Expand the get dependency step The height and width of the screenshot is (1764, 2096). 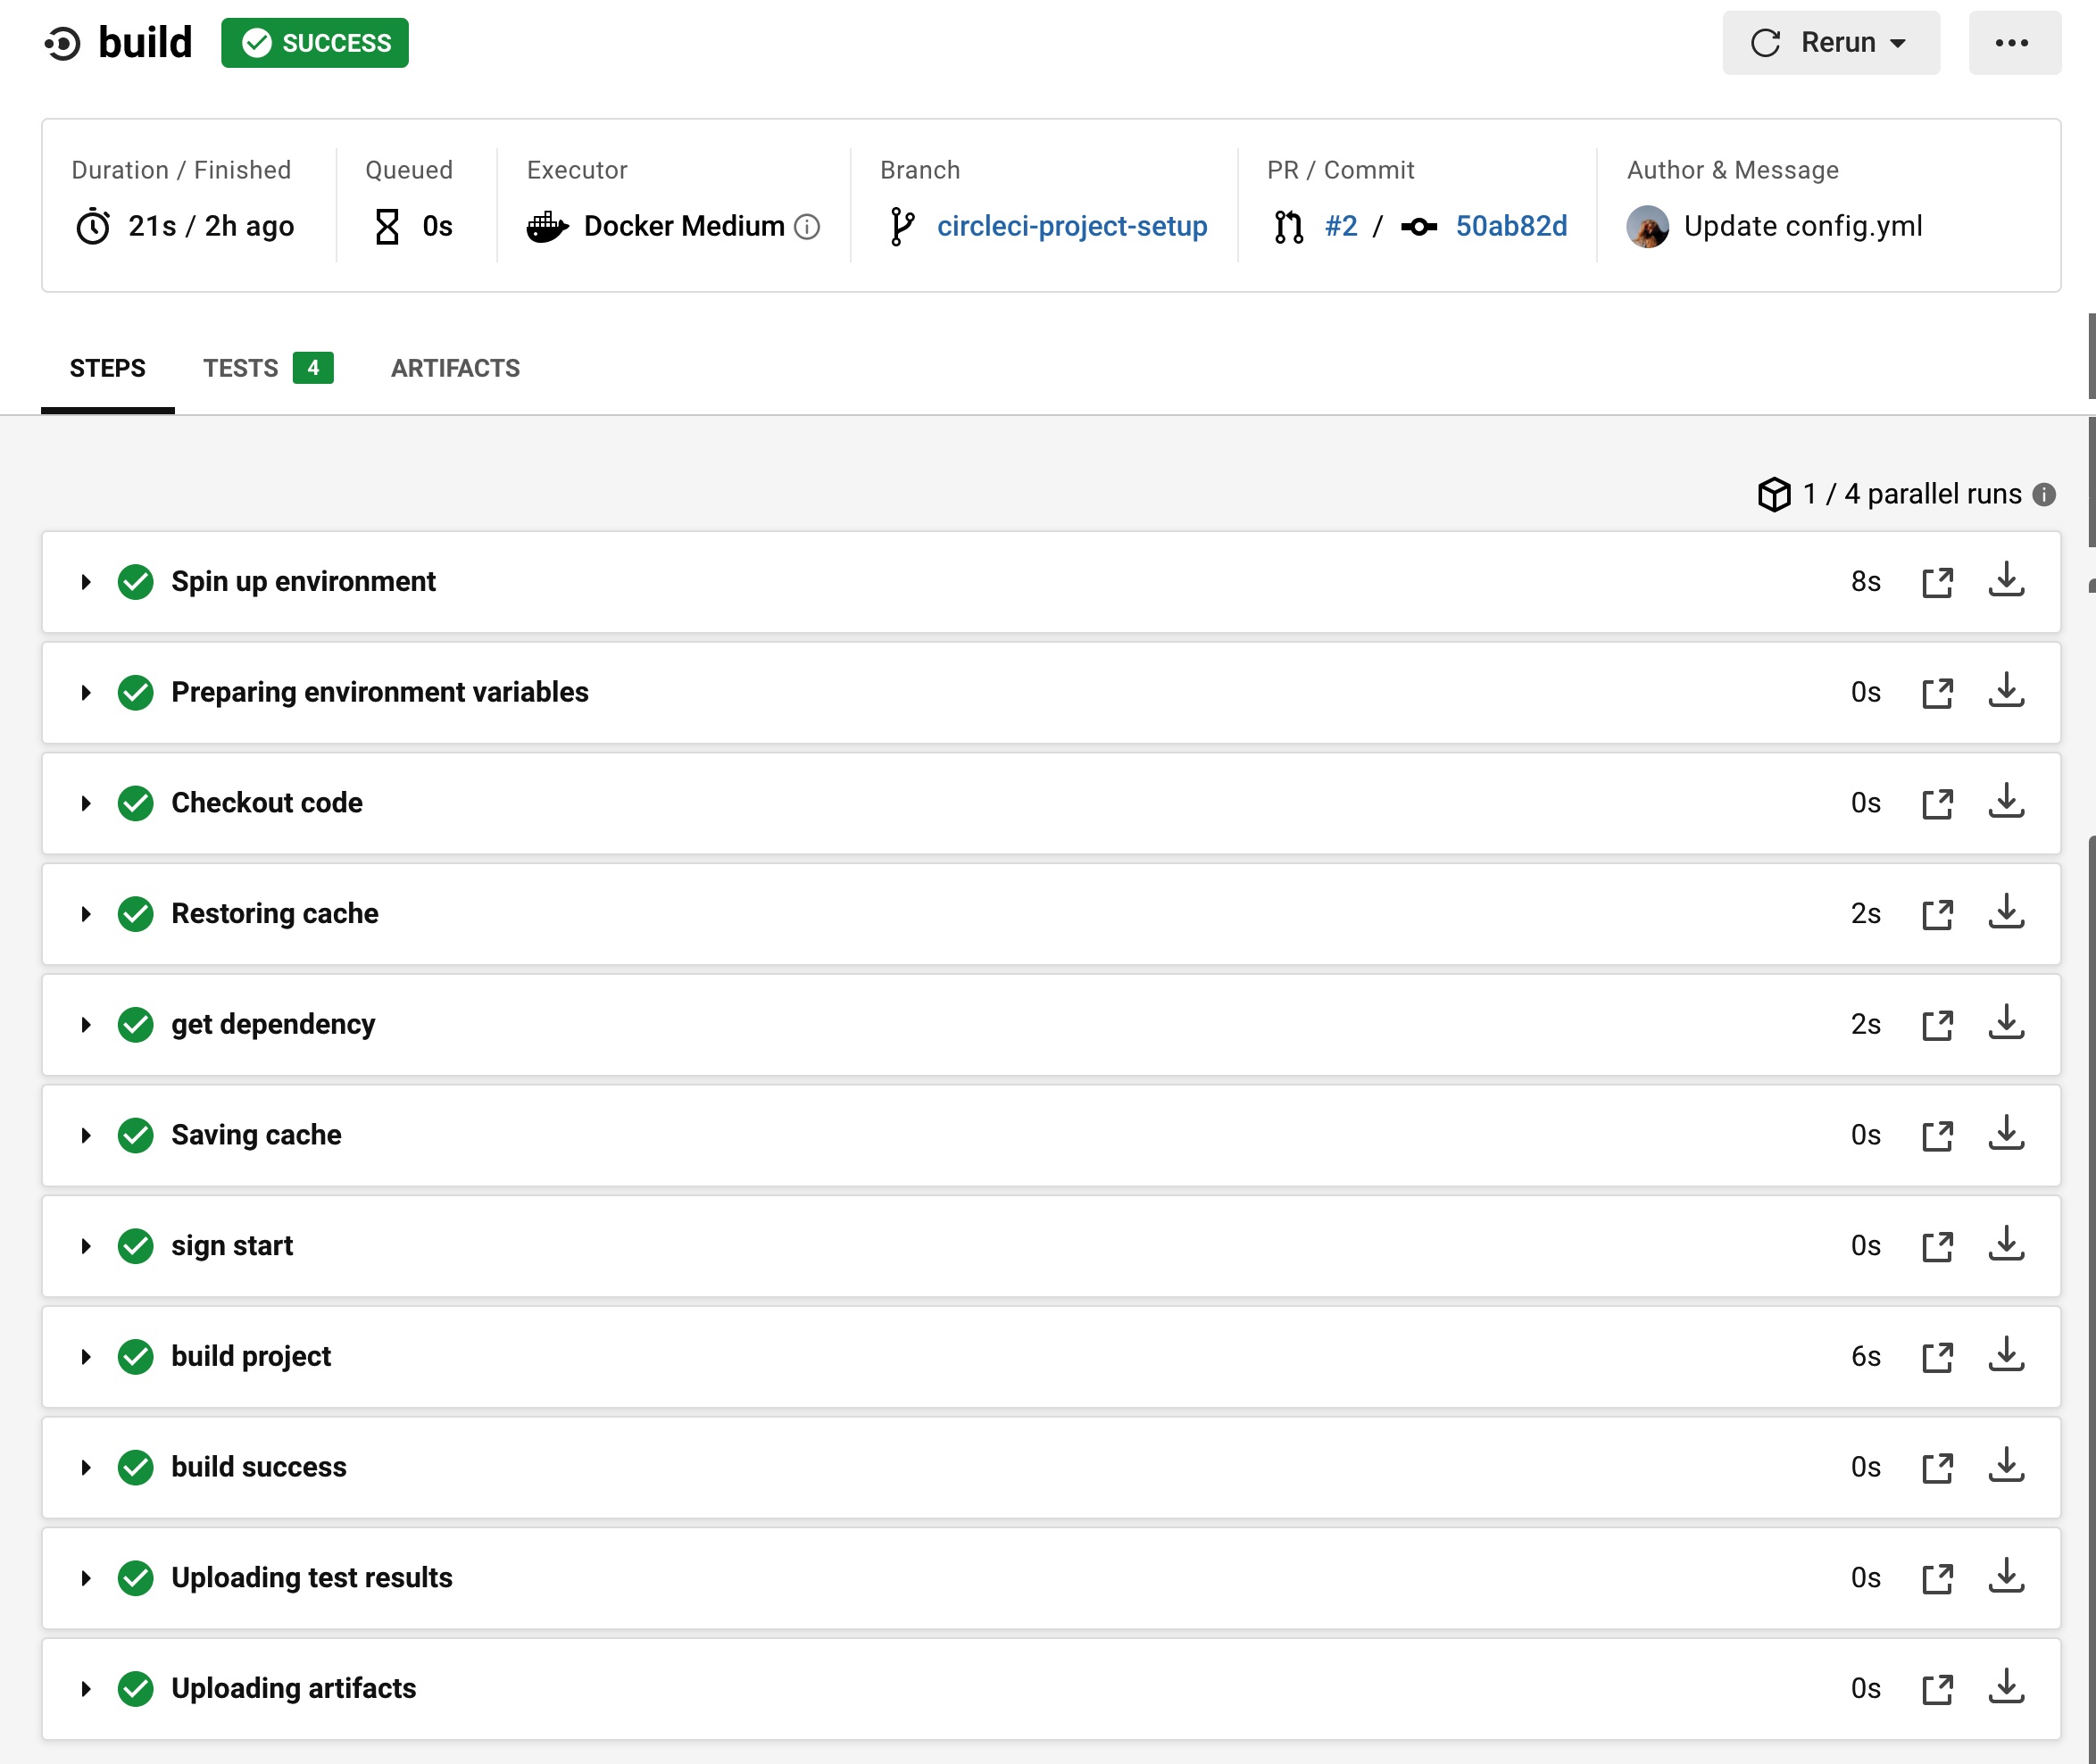pos(85,1024)
